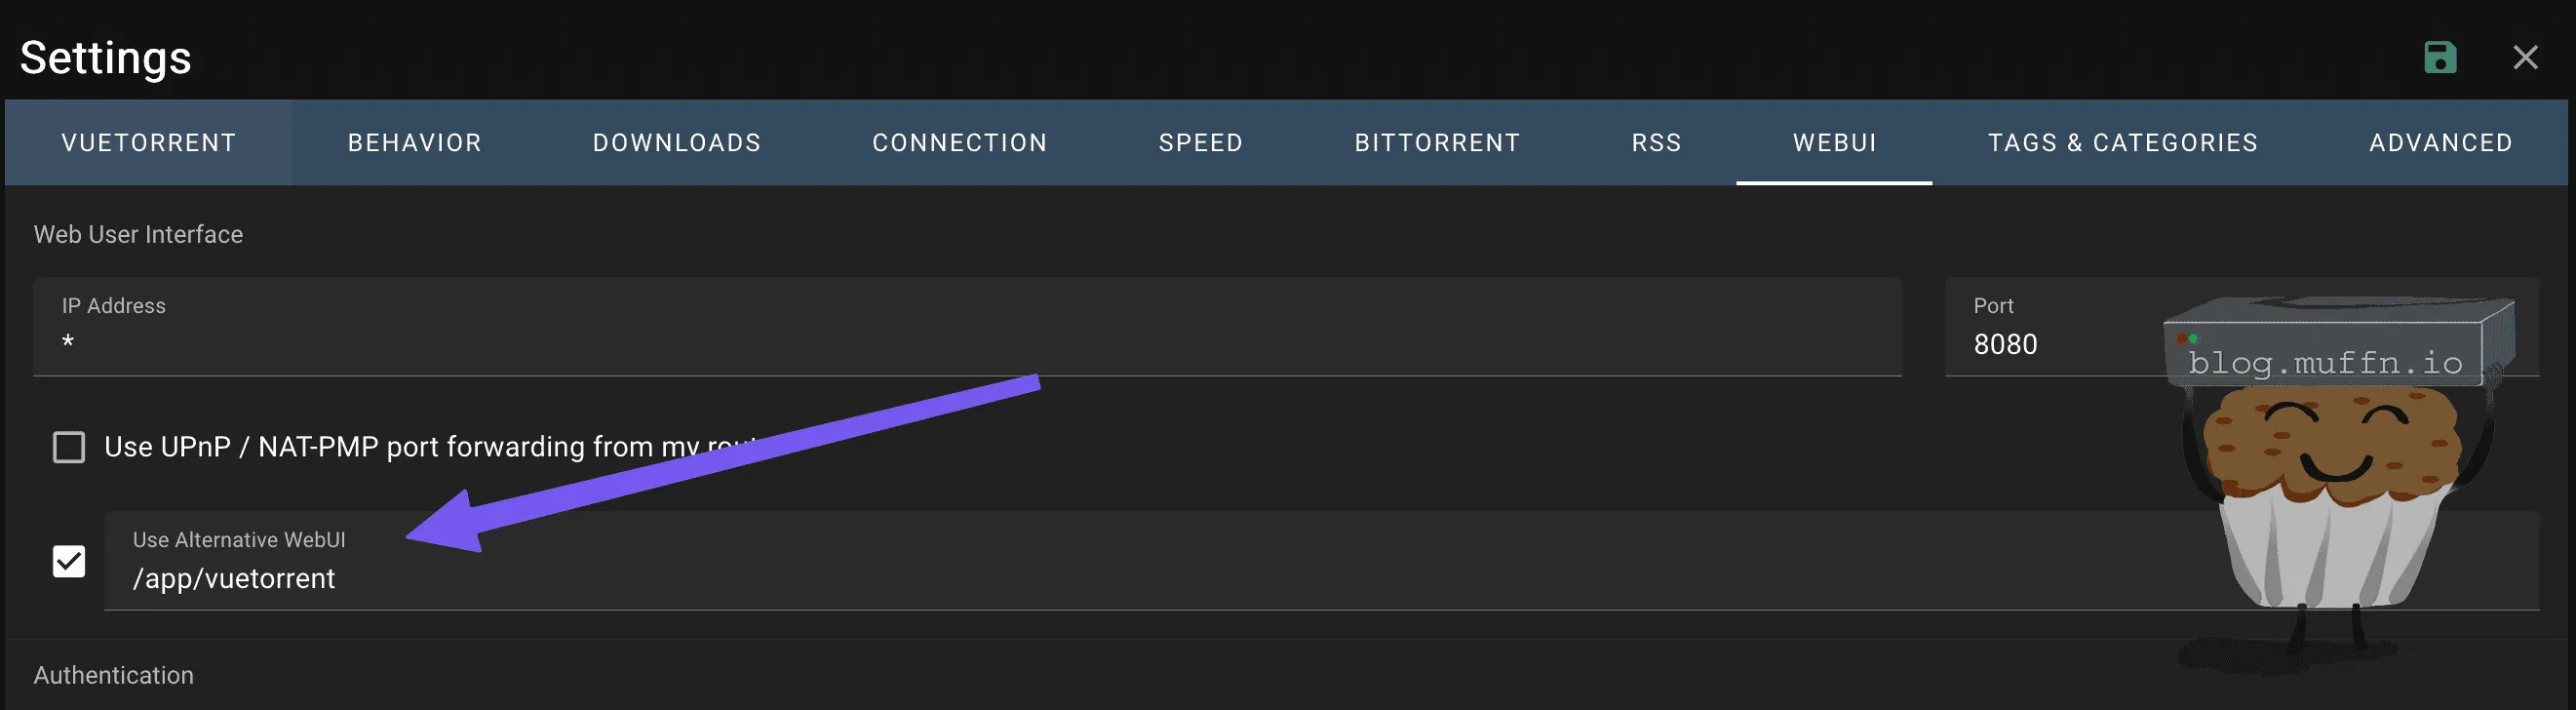The width and height of the screenshot is (2576, 710).
Task: Go to the Downloads tab
Action: point(677,143)
